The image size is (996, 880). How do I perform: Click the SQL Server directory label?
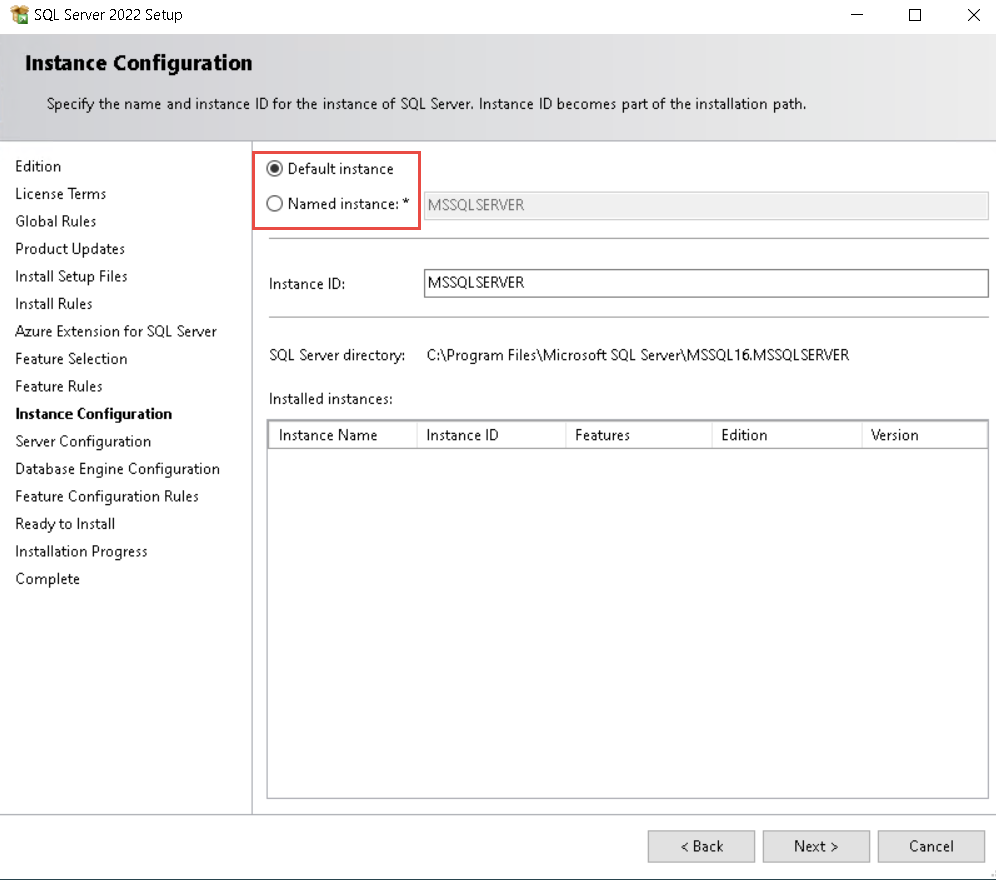pos(337,355)
